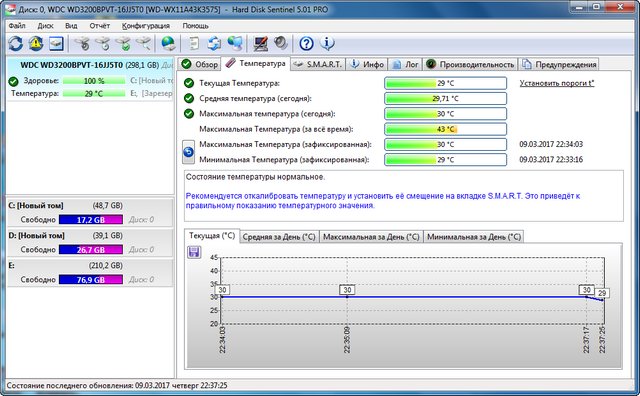Select the D: [Новый том] partition
Screen dimensions: 640x396
click(90, 242)
